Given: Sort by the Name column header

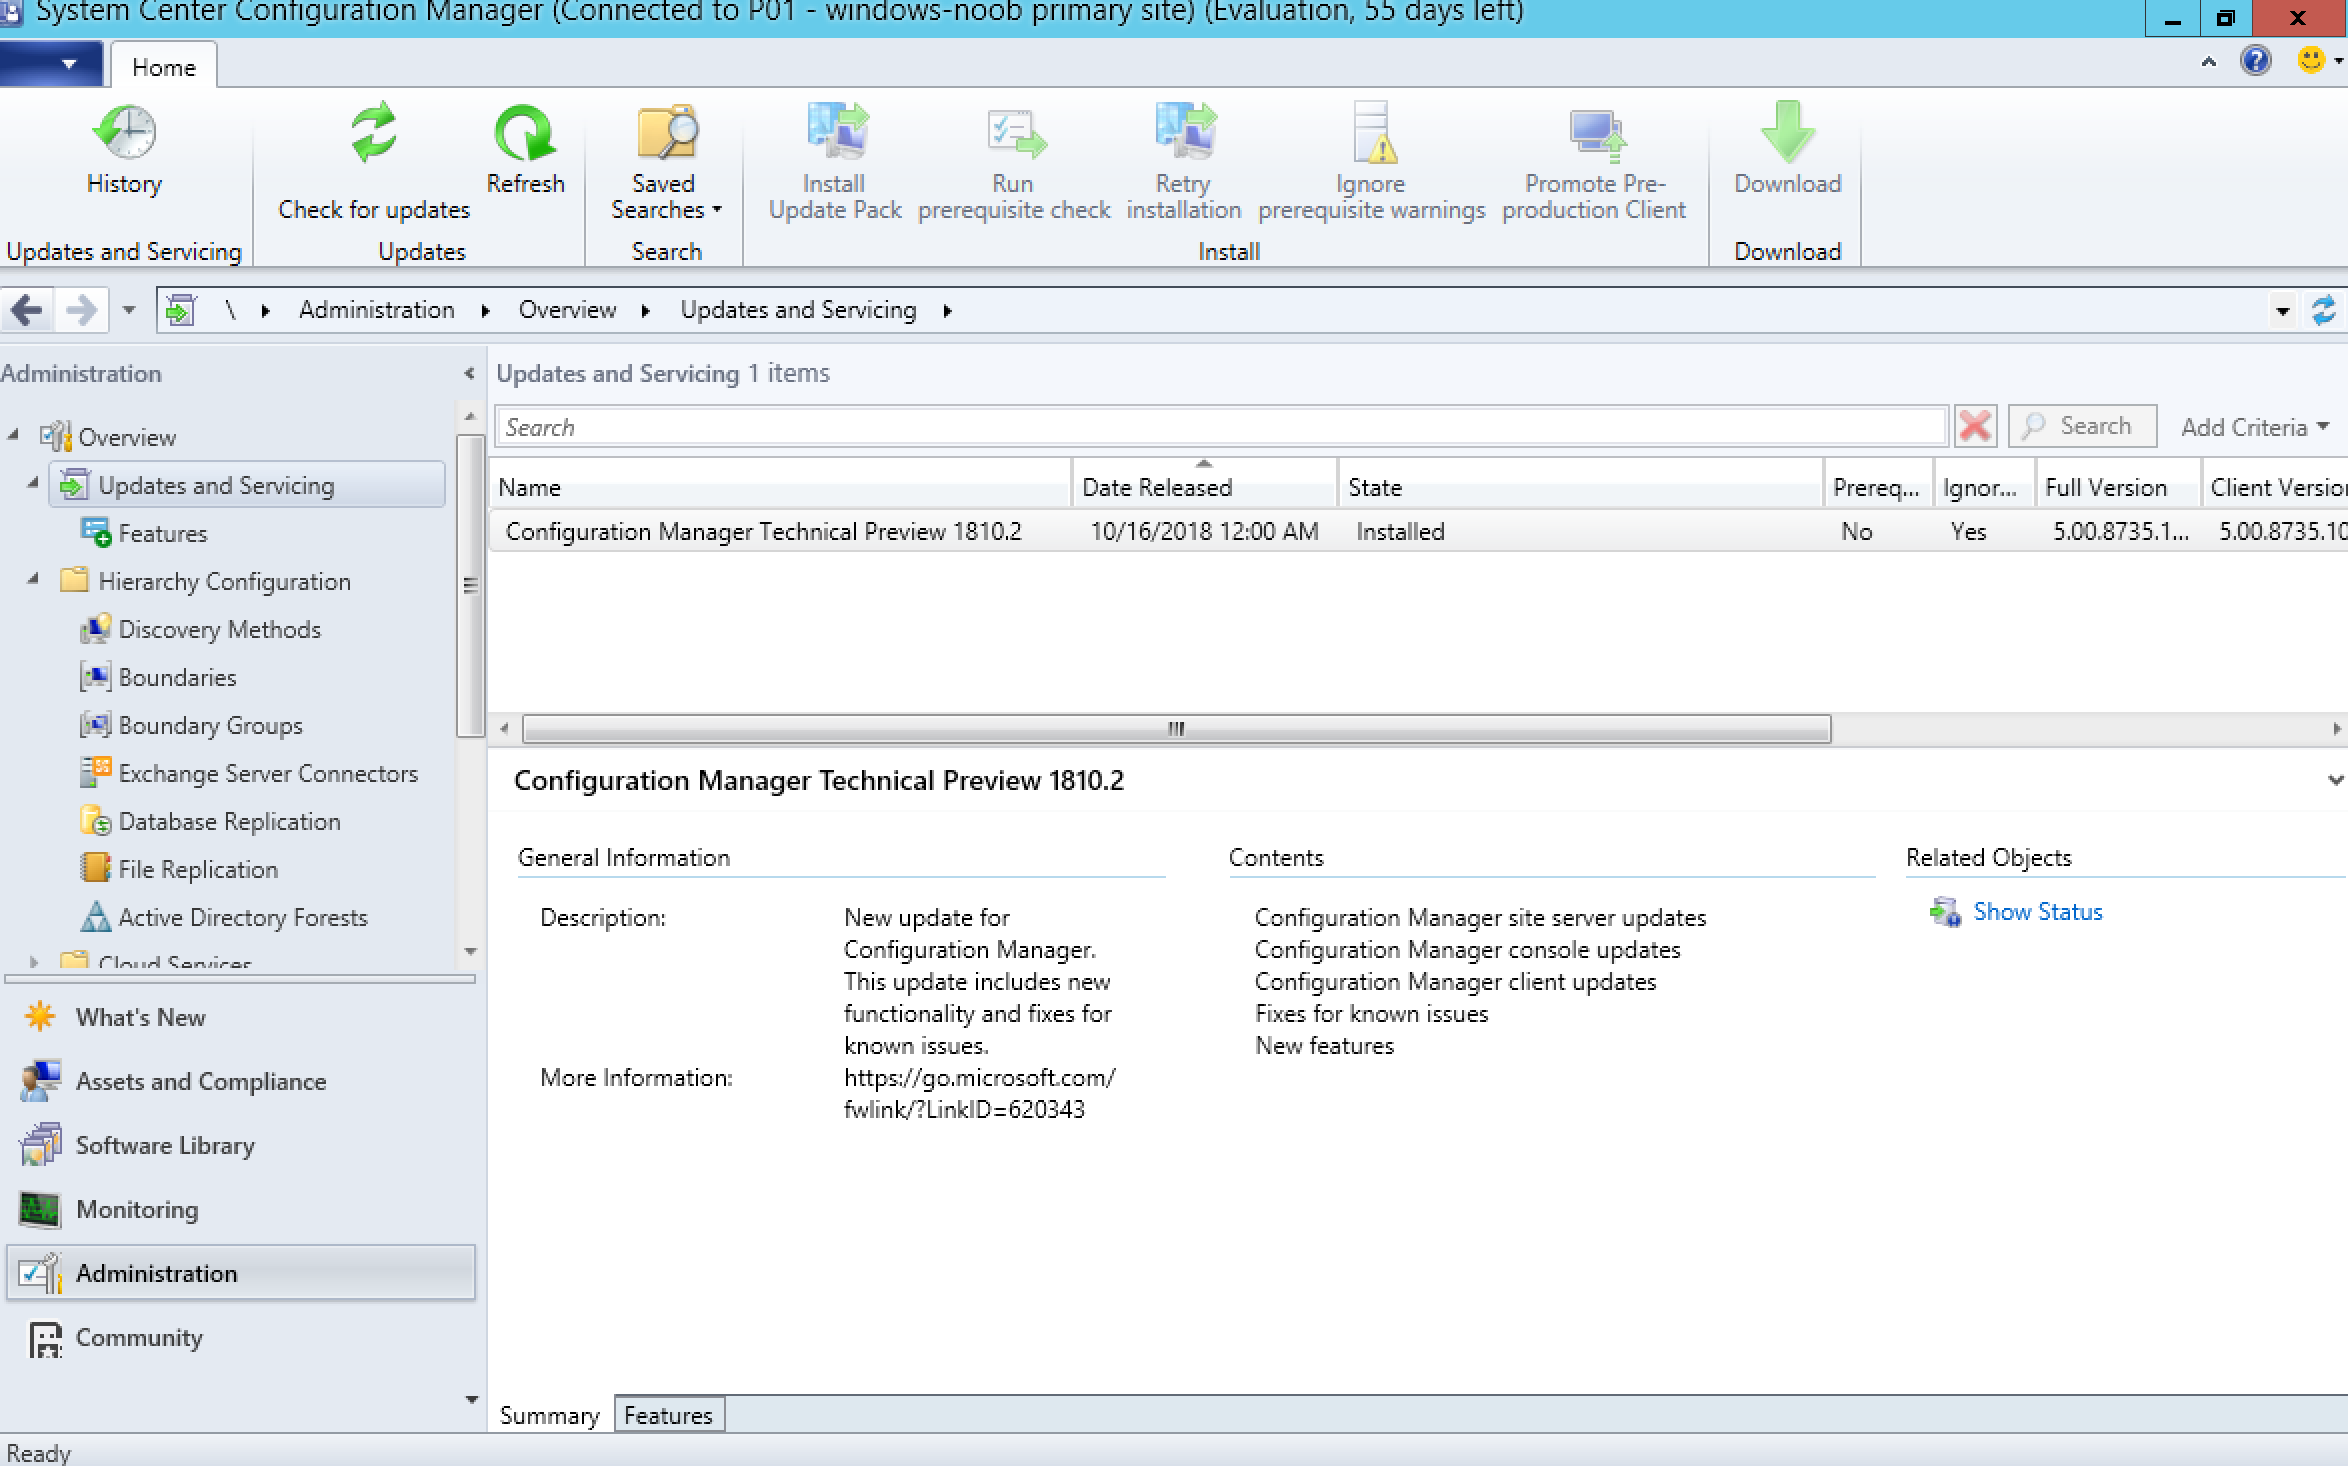Looking at the screenshot, I should click(x=781, y=487).
